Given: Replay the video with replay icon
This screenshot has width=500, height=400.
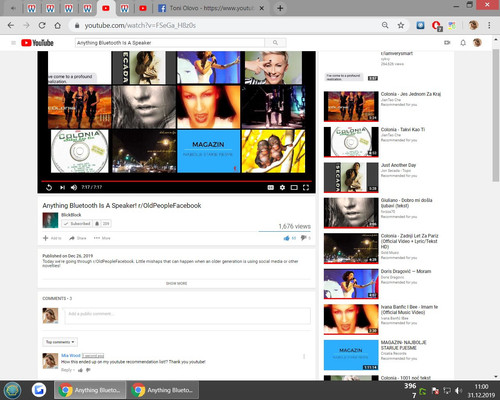Looking at the screenshot, I should (49, 187).
